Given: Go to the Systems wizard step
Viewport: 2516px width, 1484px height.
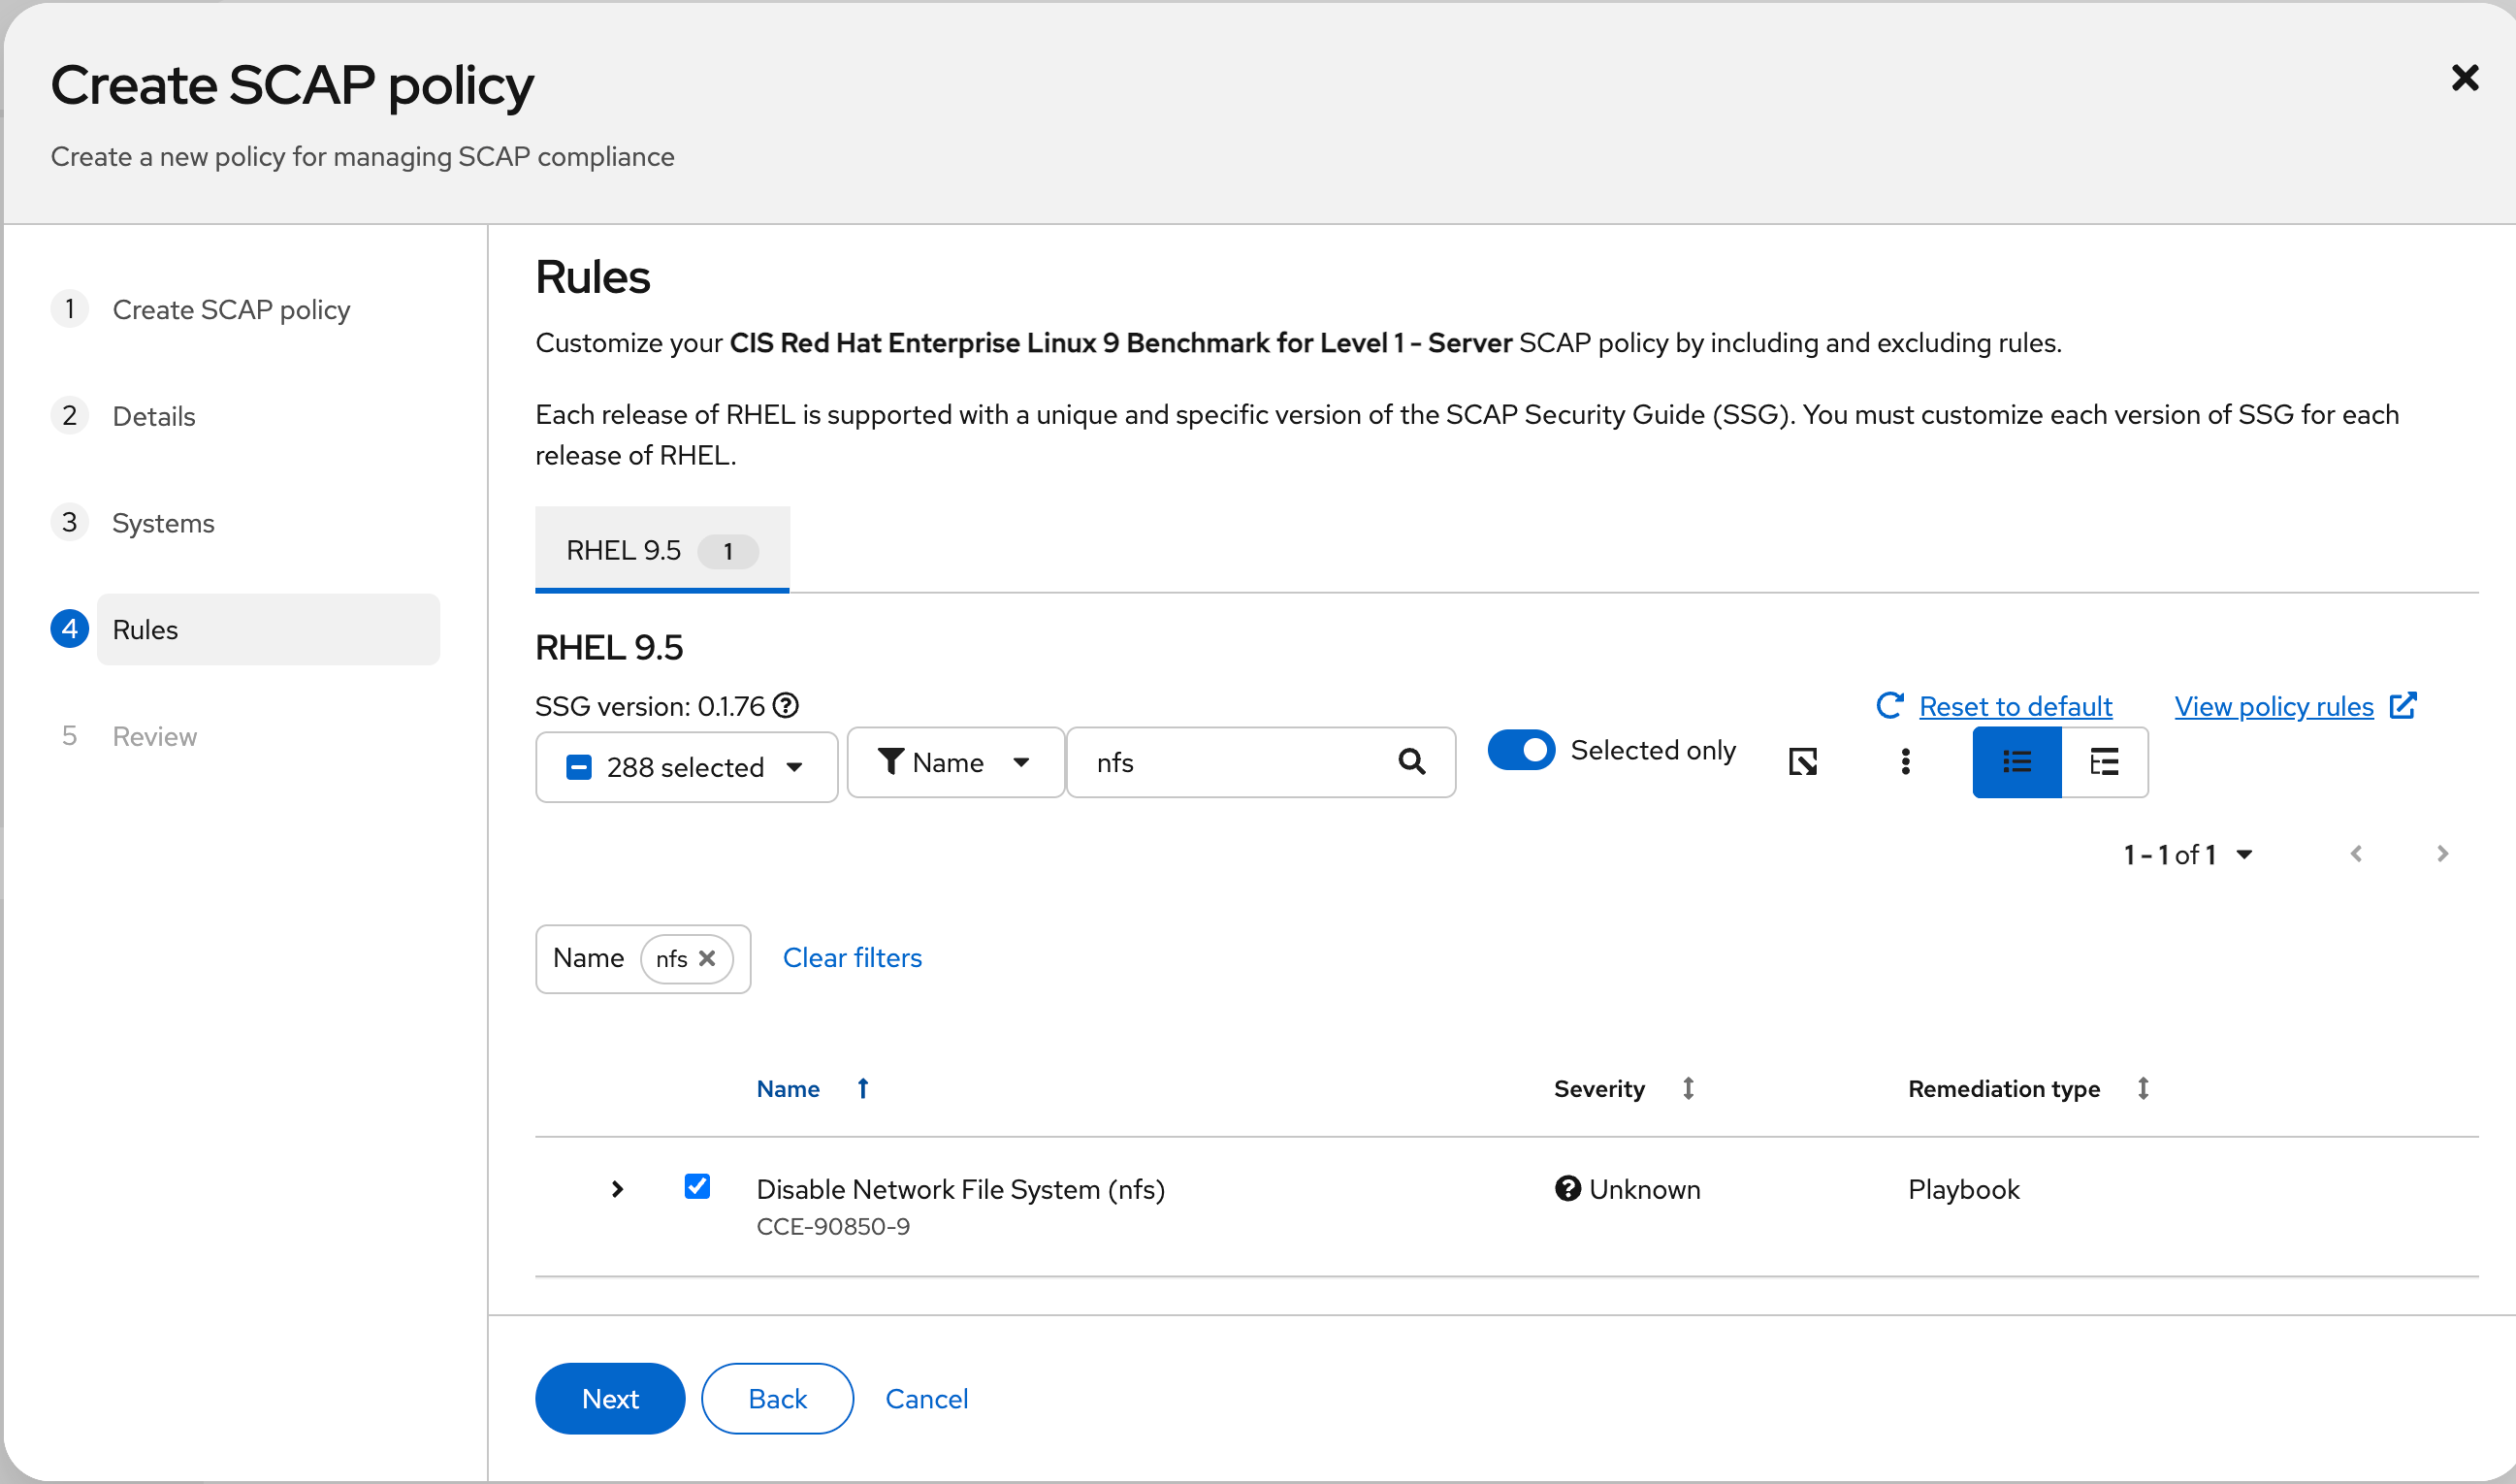Looking at the screenshot, I should (163, 523).
